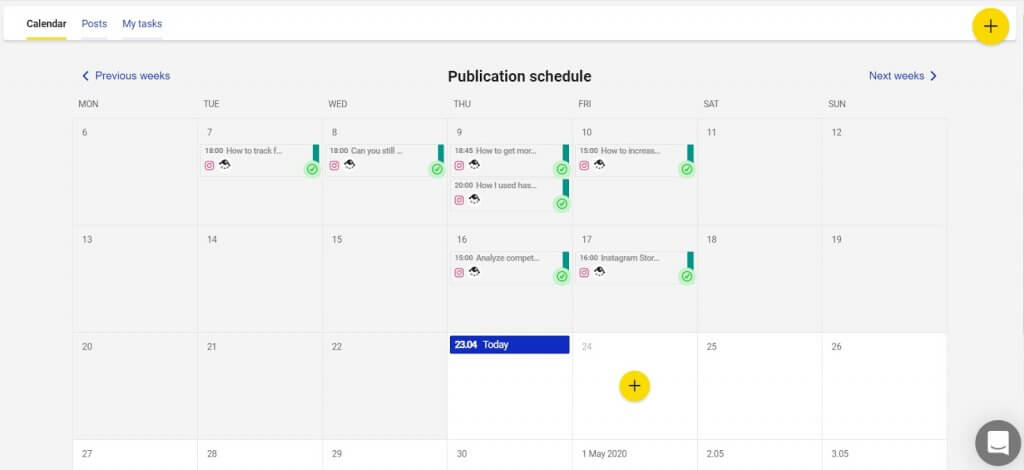The height and width of the screenshot is (470, 1024).
Task: Open the 16:00 Instagram Stor... post
Action: point(634,268)
